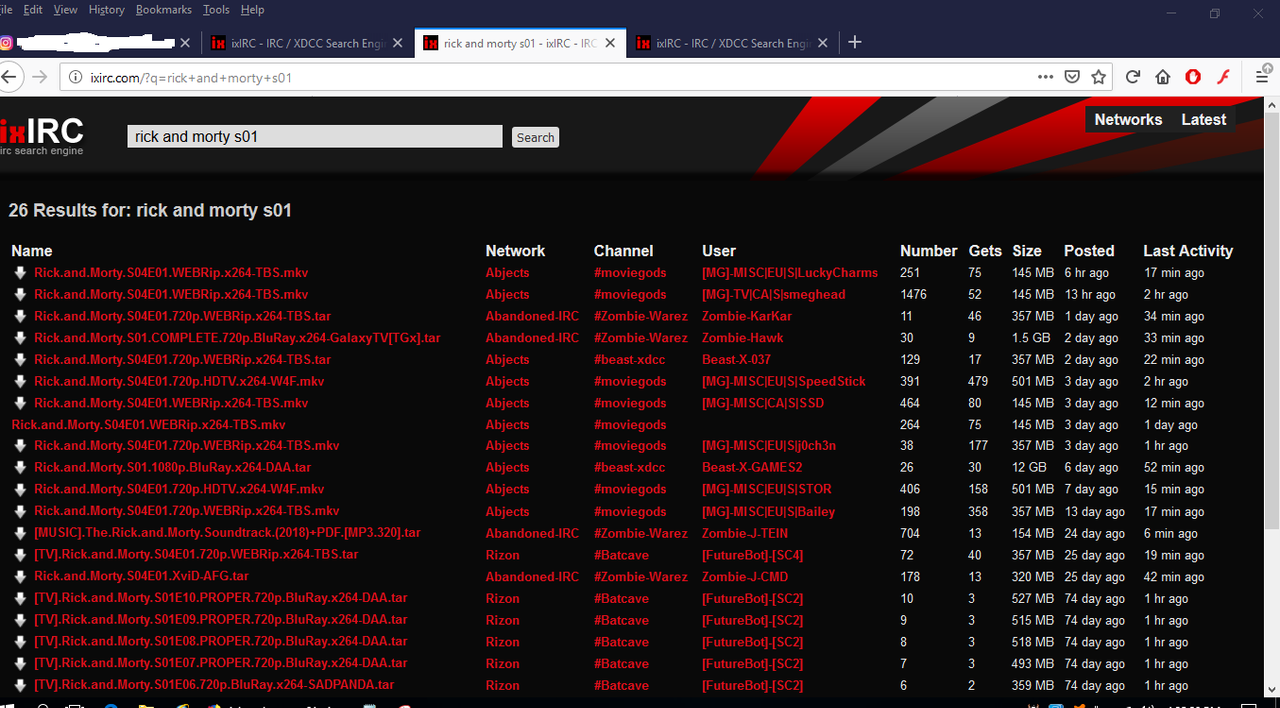Click the download arrow for the Zombie-KarKar row

[20, 316]
